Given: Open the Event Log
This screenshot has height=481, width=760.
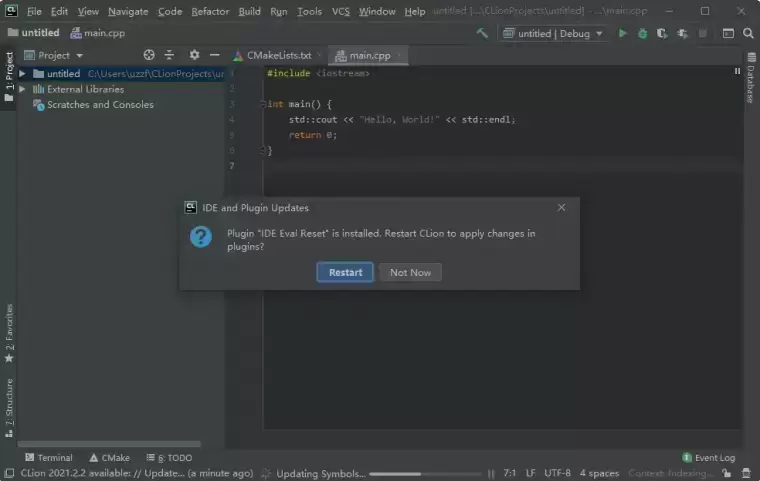Looking at the screenshot, I should coord(709,458).
